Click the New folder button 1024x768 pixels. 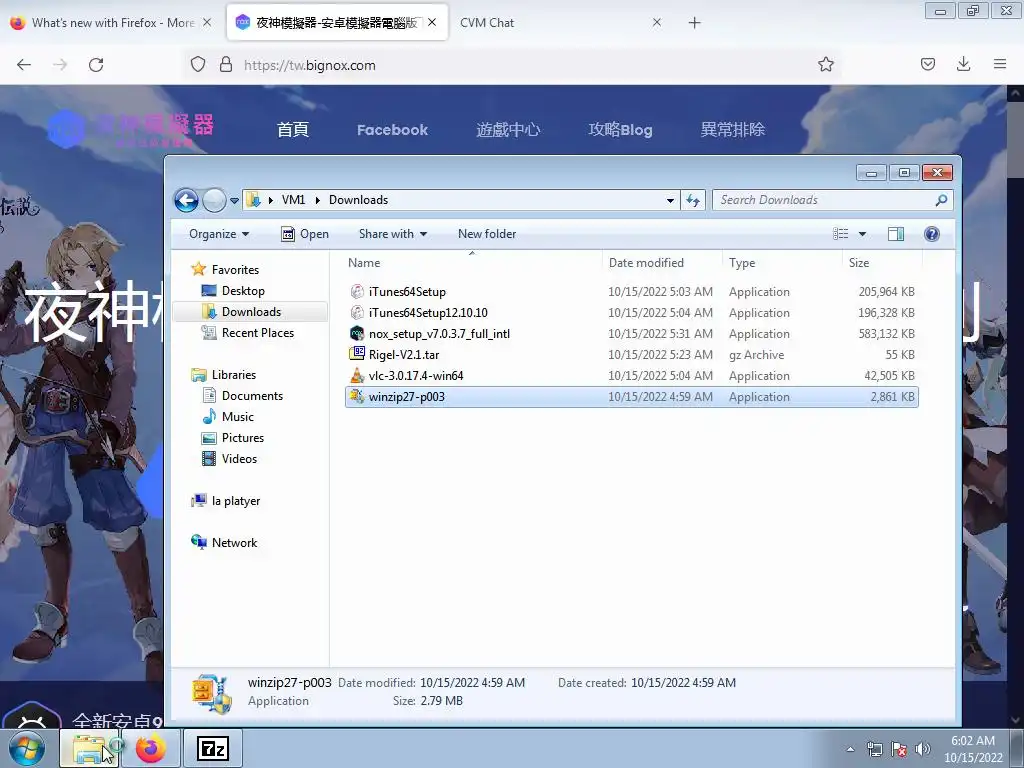click(487, 234)
